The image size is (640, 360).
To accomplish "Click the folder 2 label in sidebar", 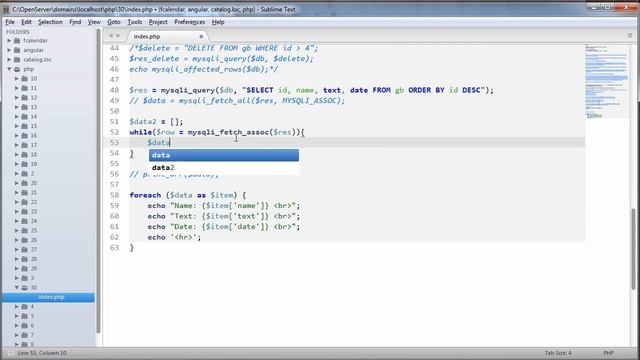I will point(32,173).
